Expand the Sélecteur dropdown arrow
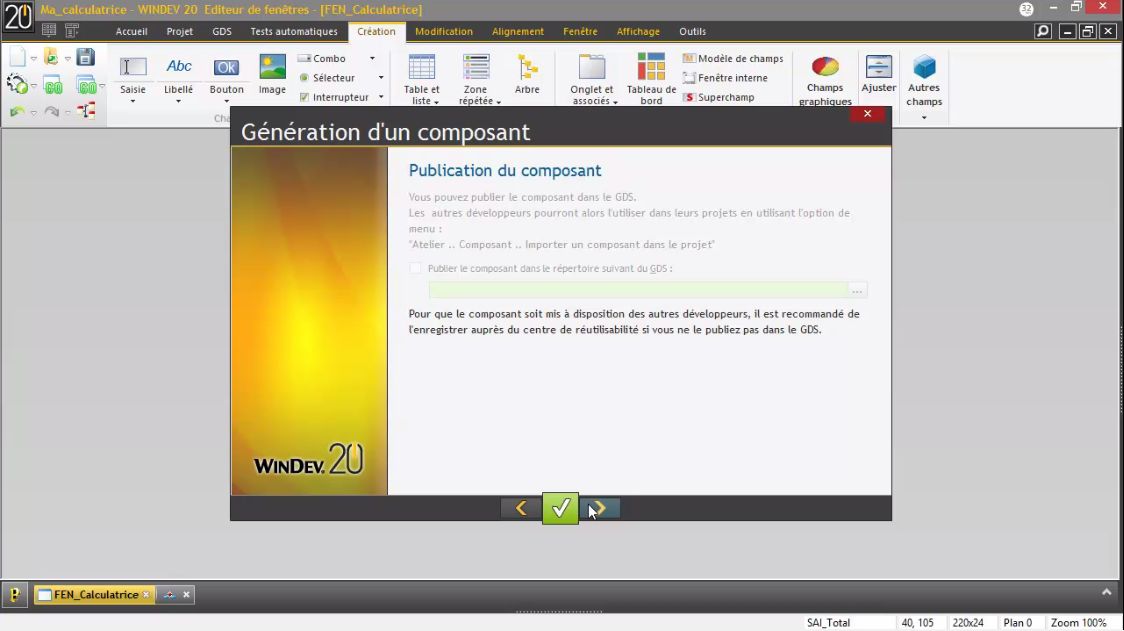The image size is (1124, 631). [381, 77]
